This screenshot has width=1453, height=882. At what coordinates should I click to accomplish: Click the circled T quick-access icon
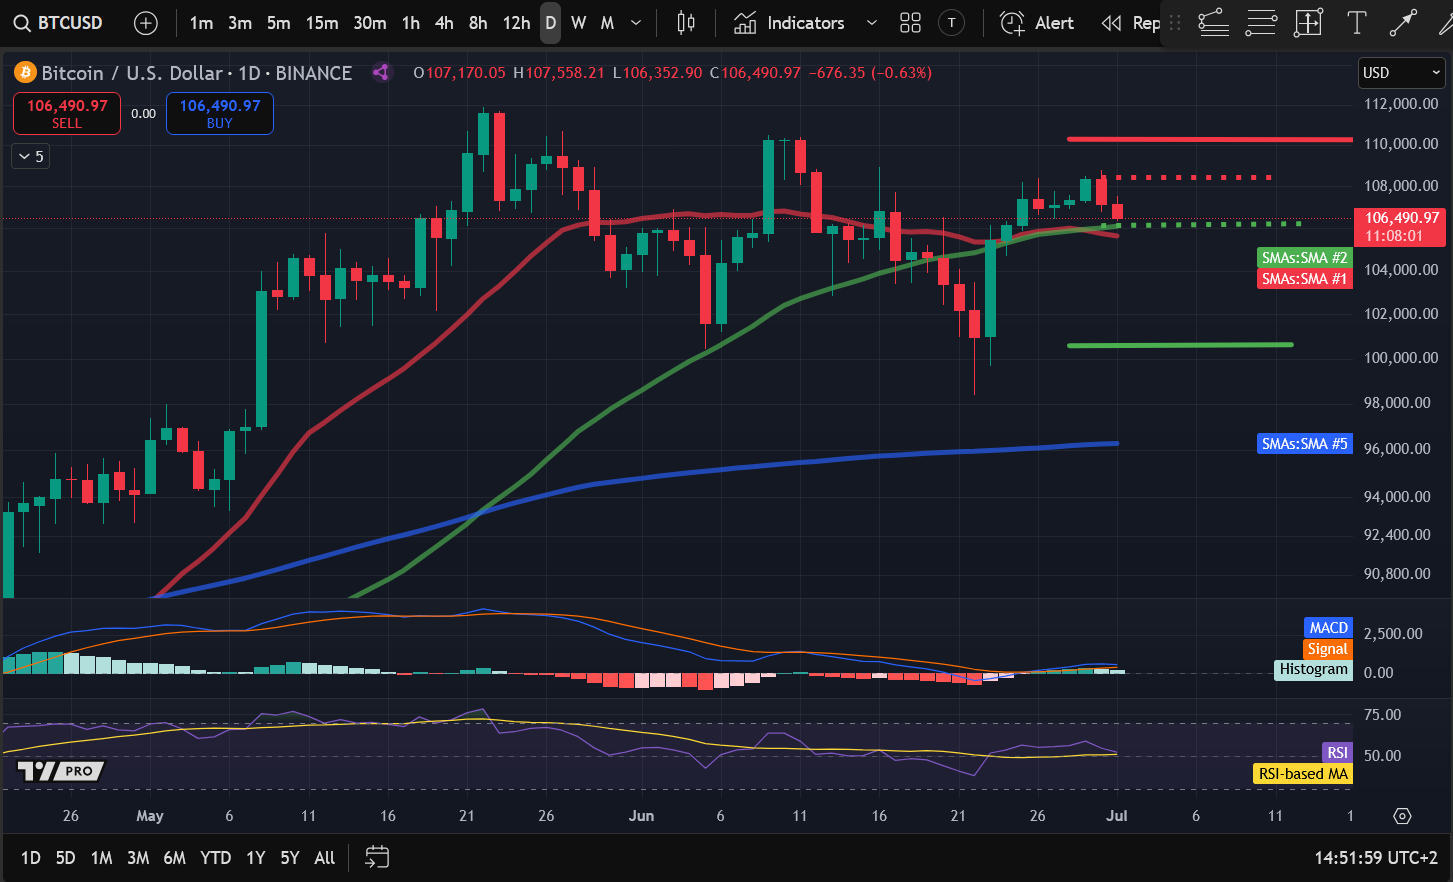[952, 23]
